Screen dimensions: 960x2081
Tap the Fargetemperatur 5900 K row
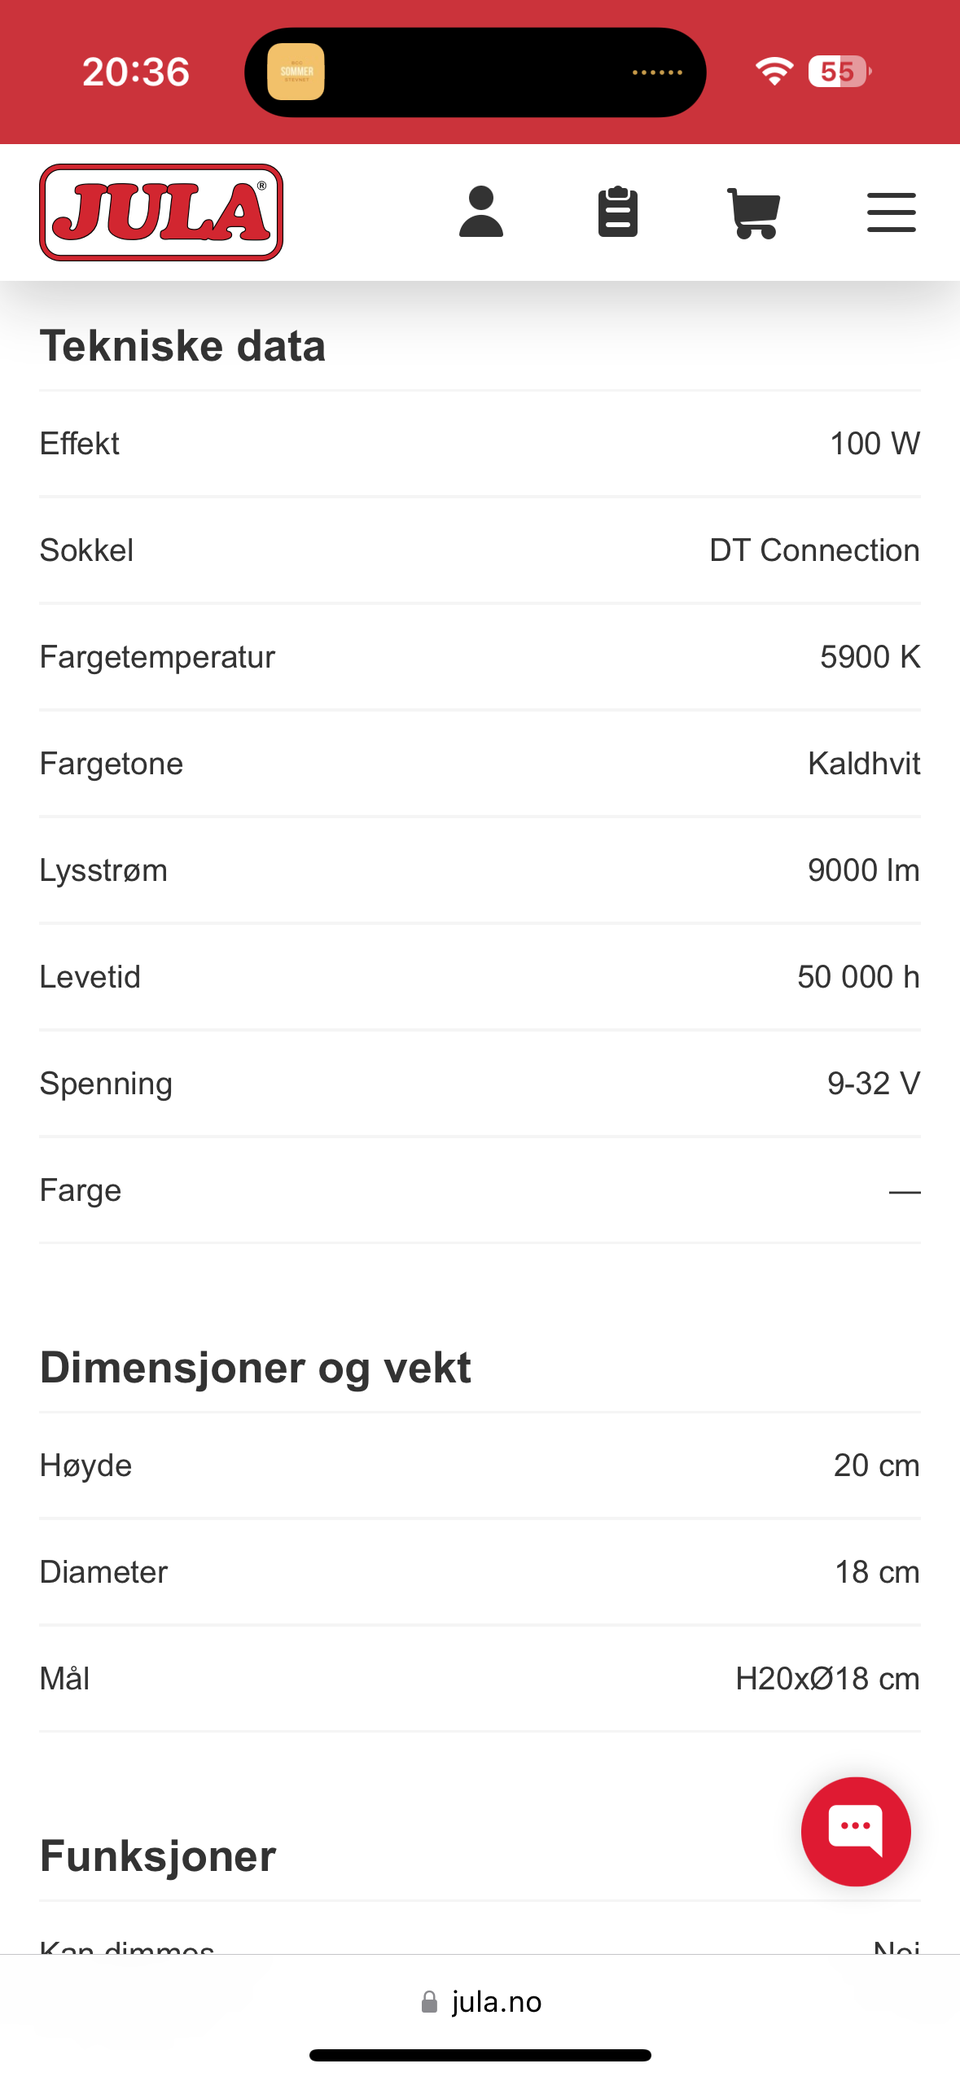(480, 657)
